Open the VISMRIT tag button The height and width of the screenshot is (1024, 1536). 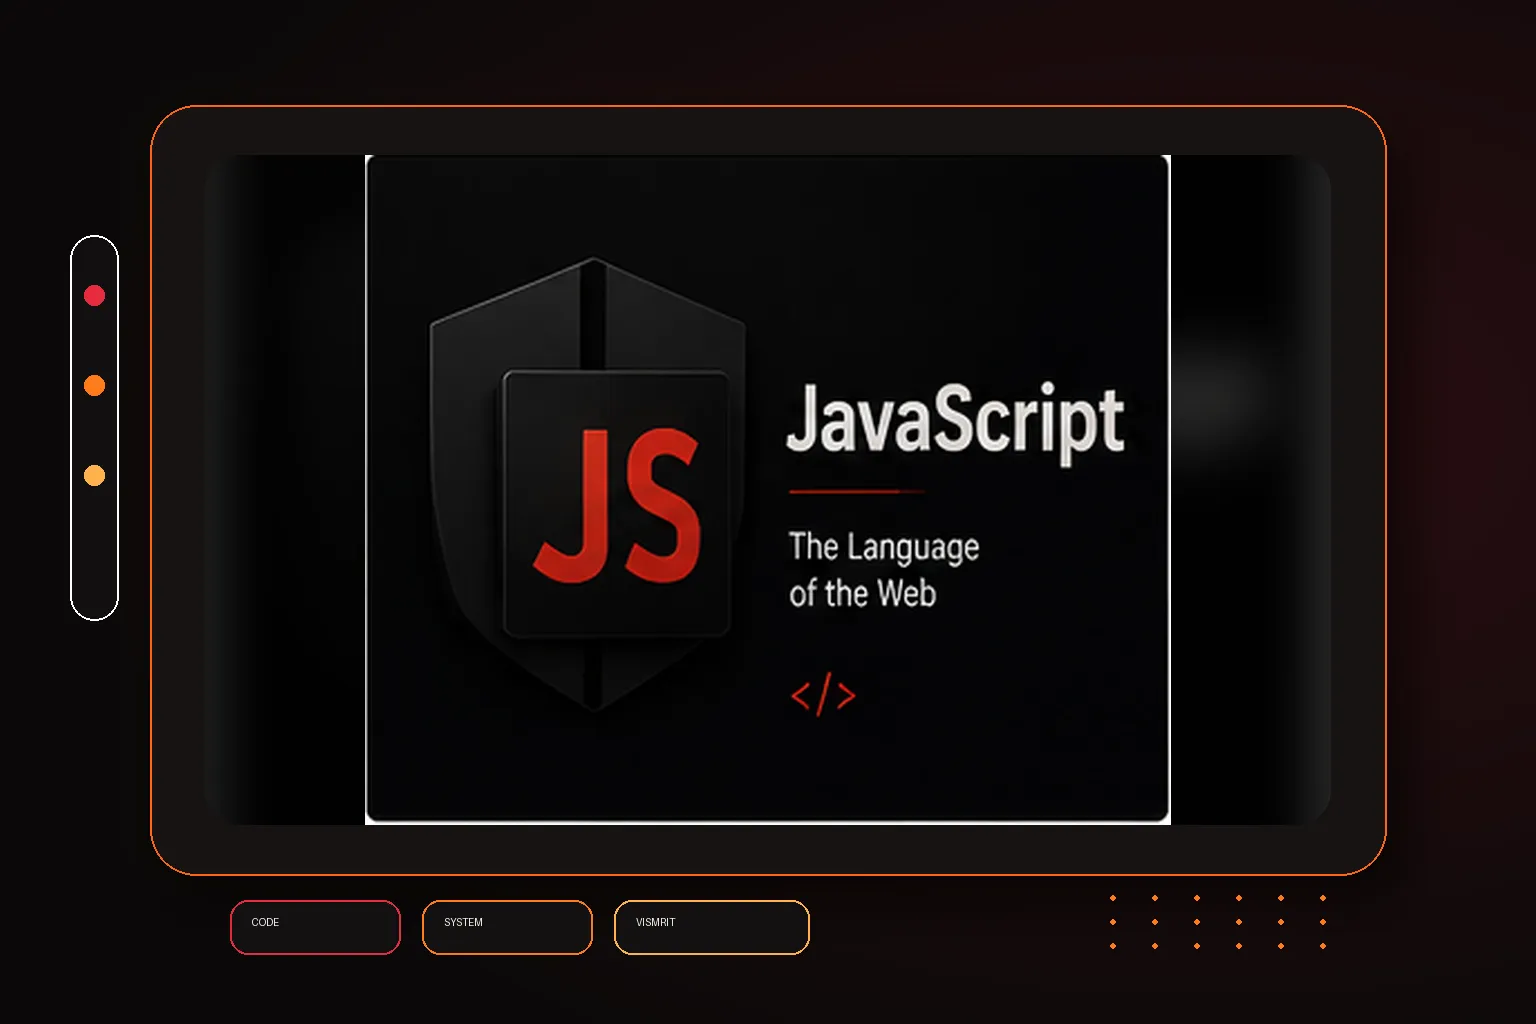(x=711, y=927)
